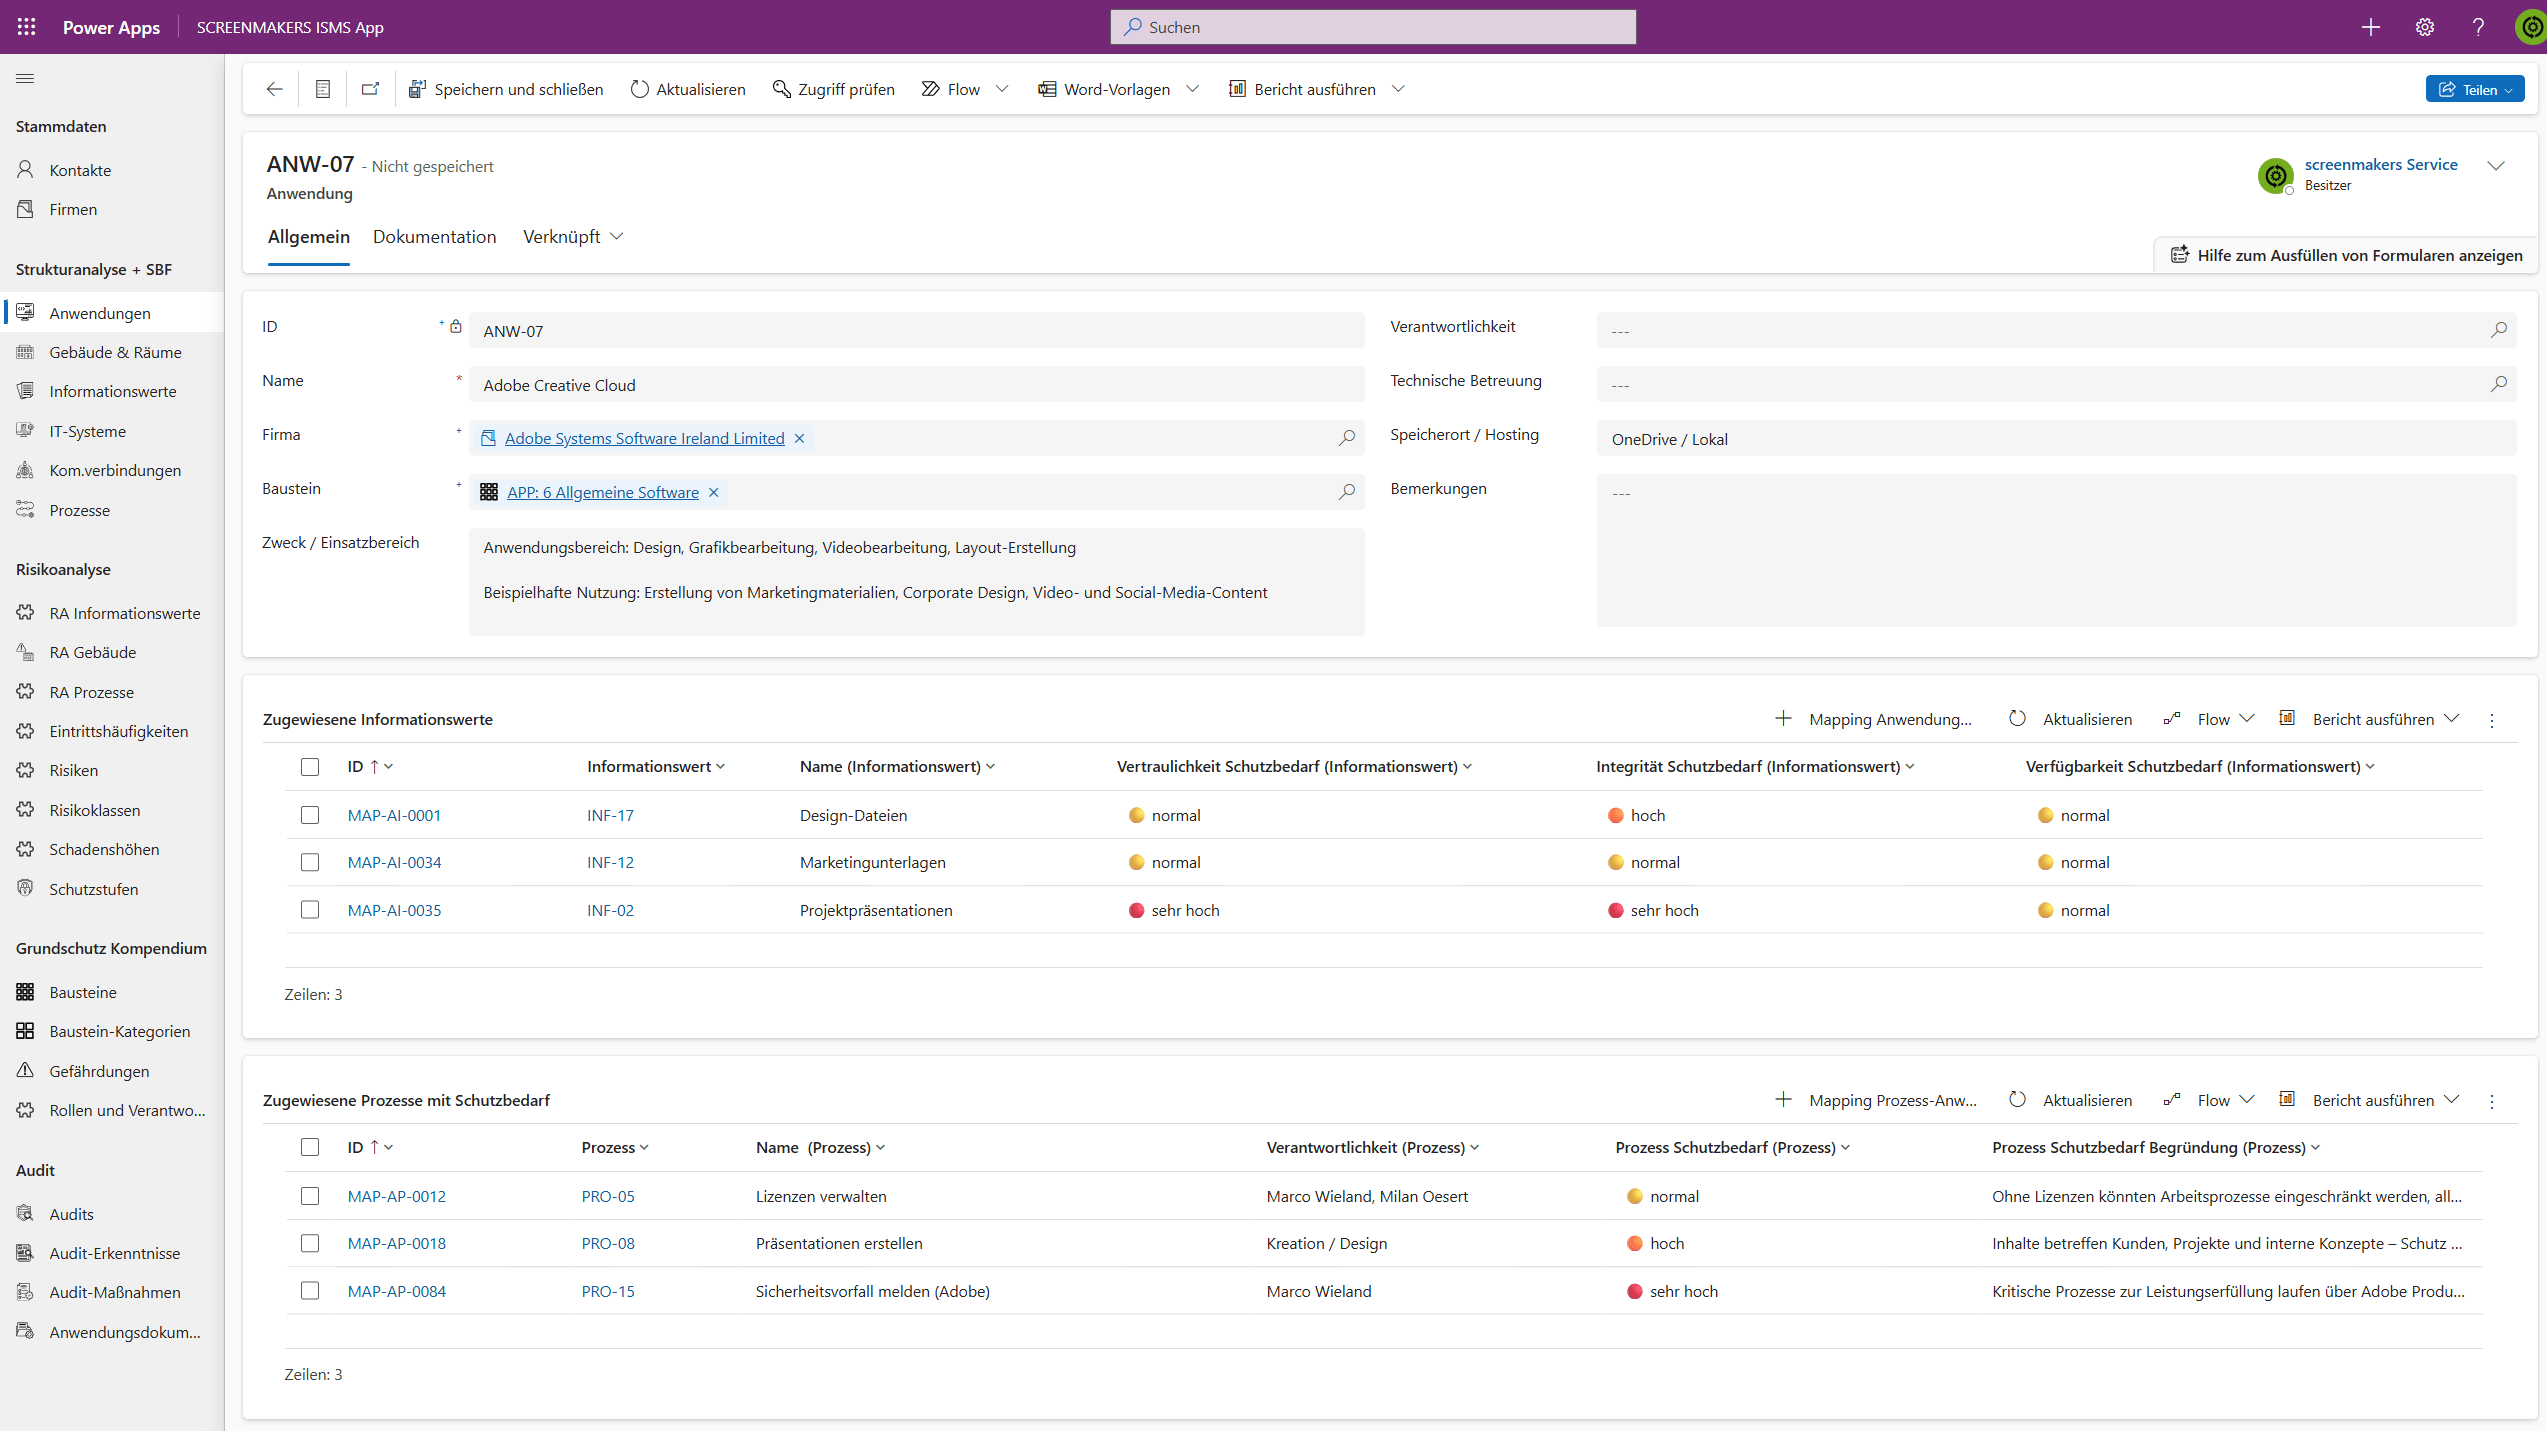
Task: Open Informationswerte in the sidebar
Action: [x=112, y=391]
